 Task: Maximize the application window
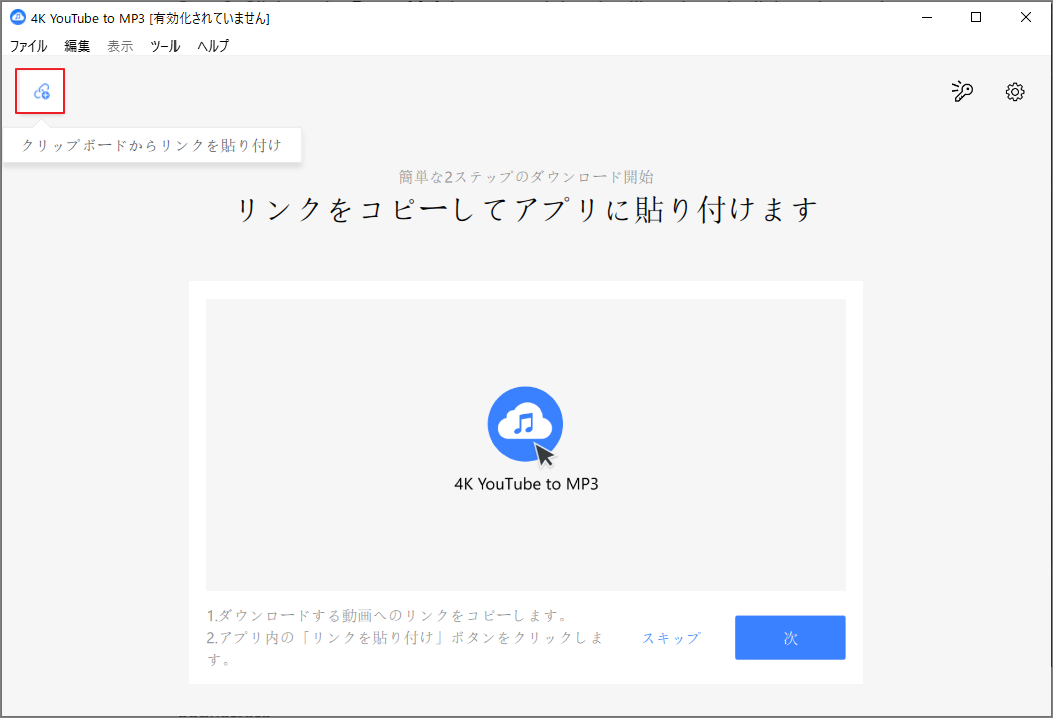tap(976, 17)
